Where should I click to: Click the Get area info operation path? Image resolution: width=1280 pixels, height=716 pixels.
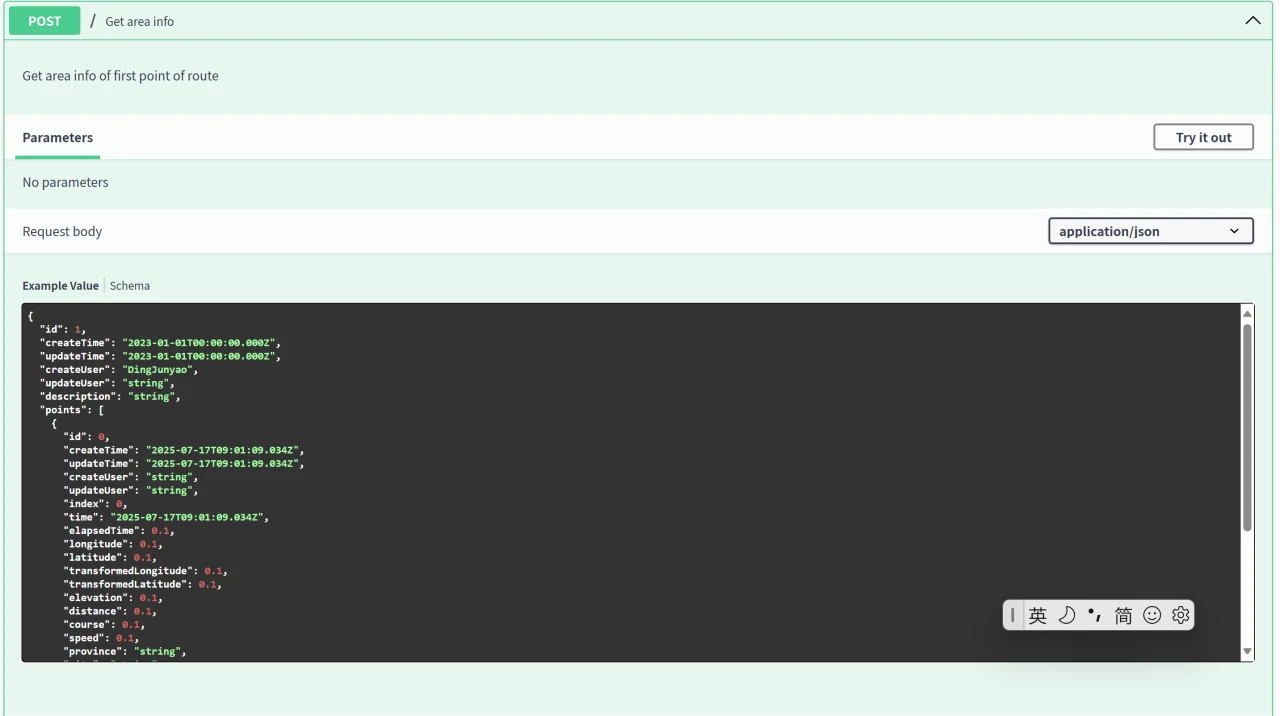(139, 22)
